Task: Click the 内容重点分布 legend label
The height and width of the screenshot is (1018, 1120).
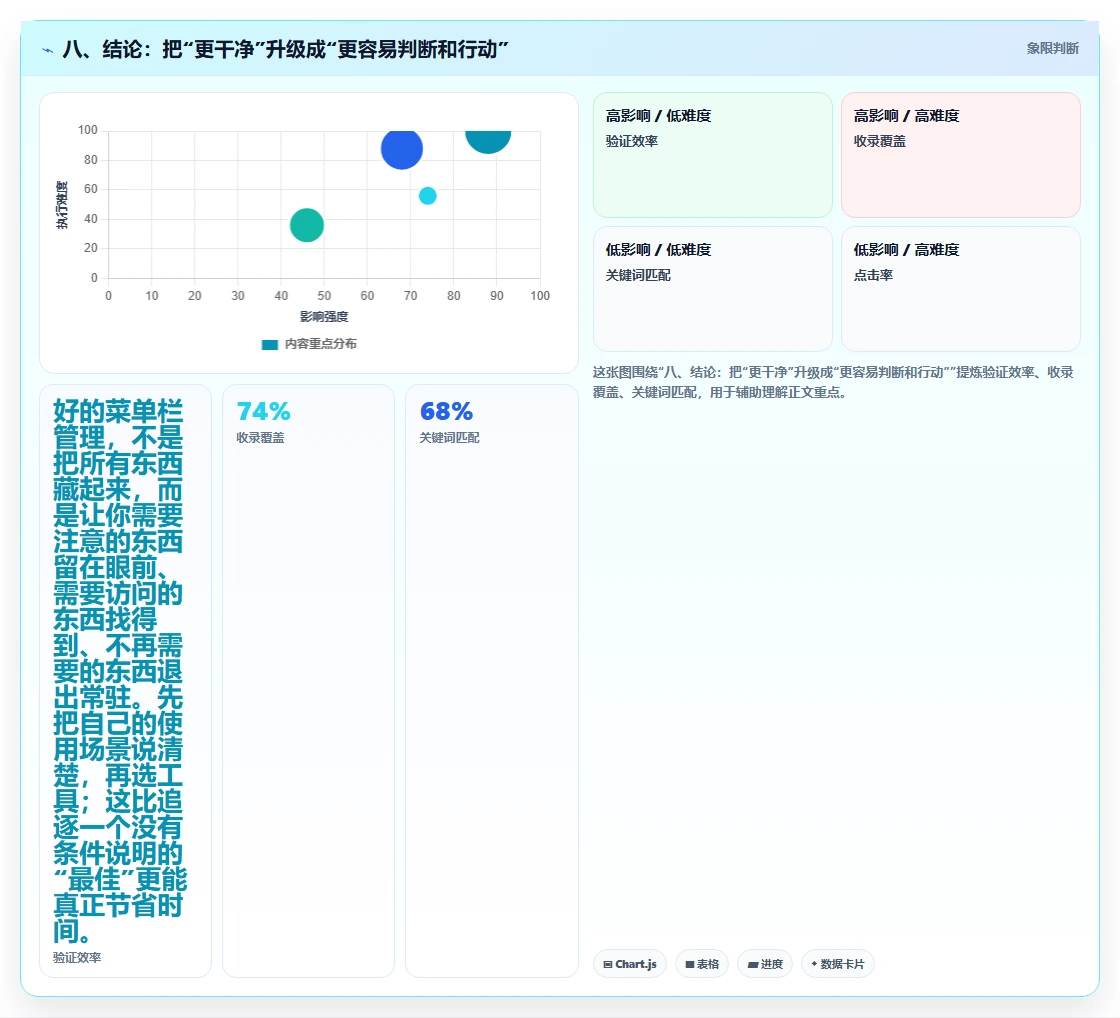Action: tap(321, 344)
